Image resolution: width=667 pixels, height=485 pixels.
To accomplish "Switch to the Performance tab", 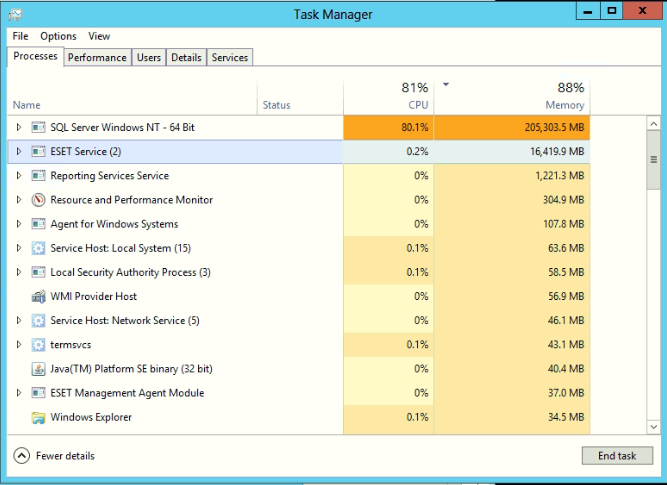I will [x=97, y=58].
